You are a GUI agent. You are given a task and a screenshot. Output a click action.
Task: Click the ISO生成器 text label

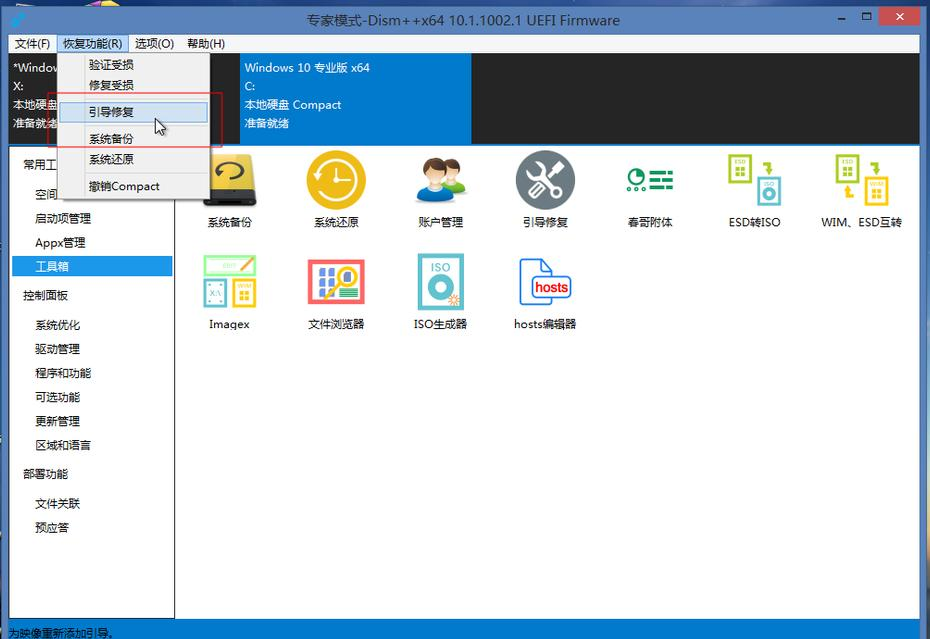coord(441,324)
